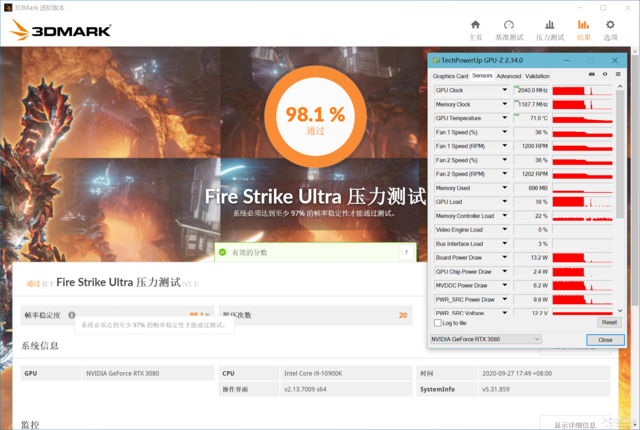Click the NVIDIA GeForce RTX 3080 GPU info cell
Image resolution: width=640 pixels, height=430 pixels.
[x=149, y=373]
